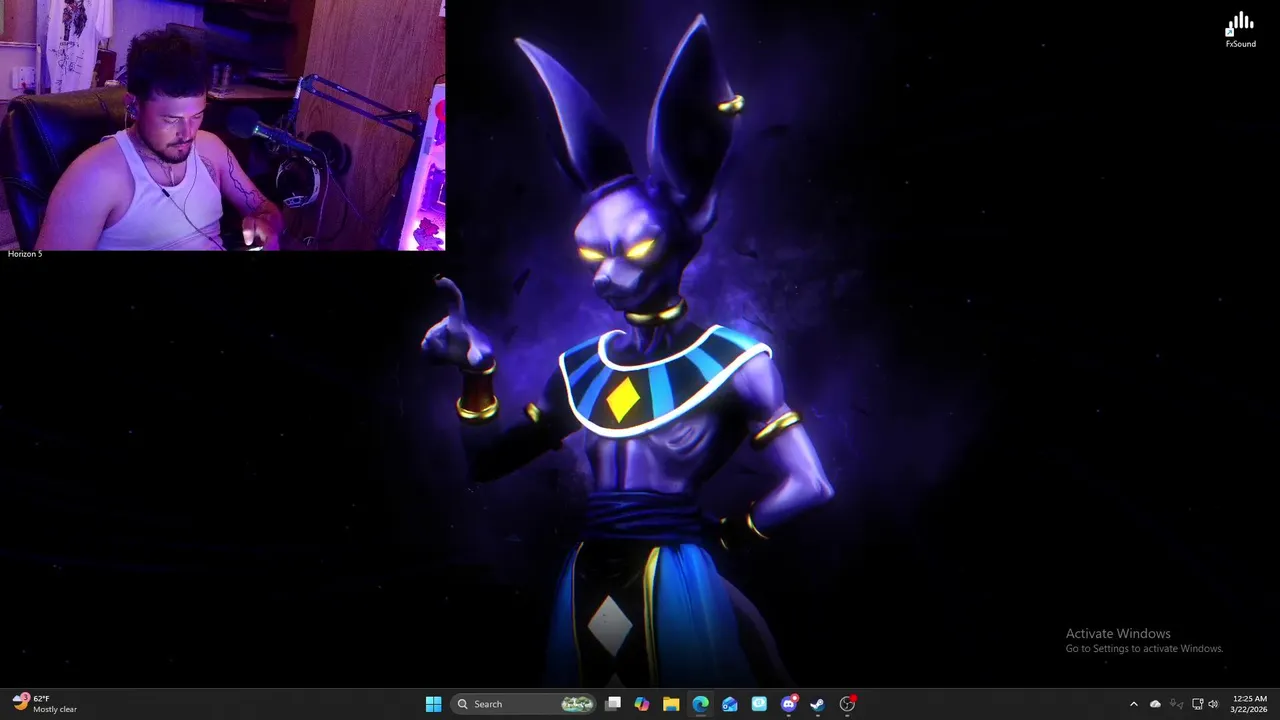Open File Explorer from the taskbar
The width and height of the screenshot is (1280, 720).
(671, 704)
